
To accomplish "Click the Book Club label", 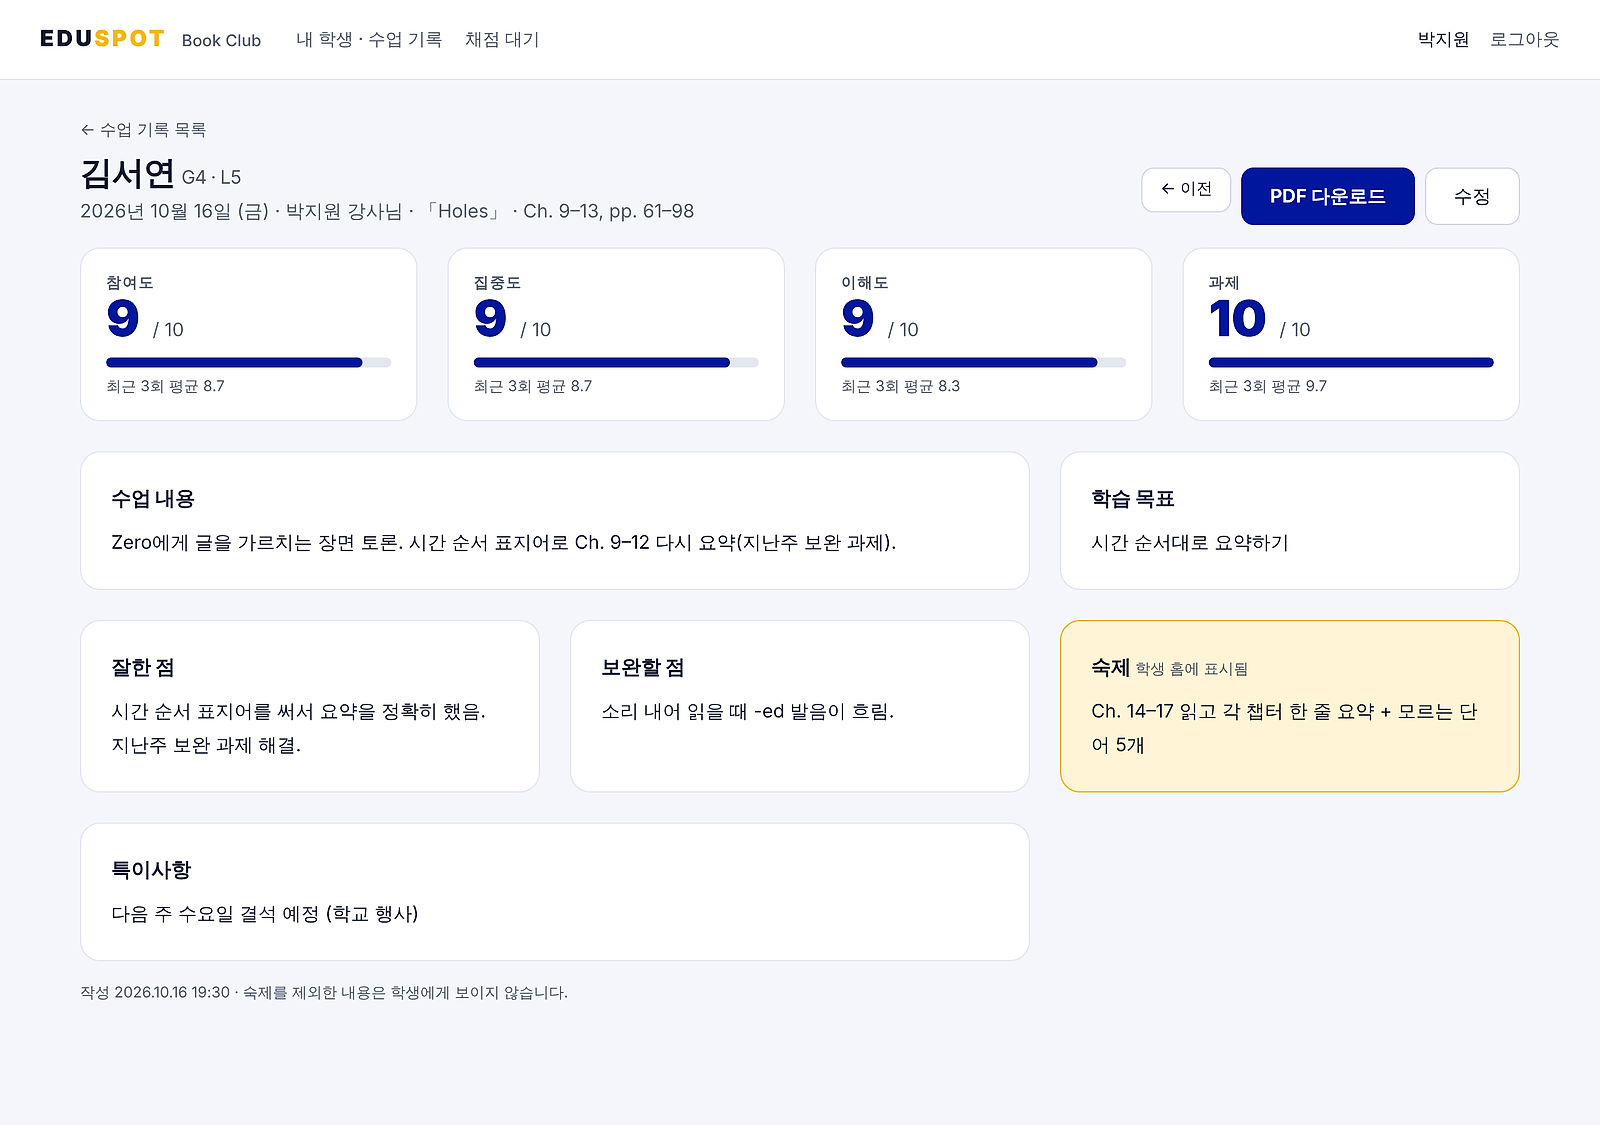I will [x=221, y=41].
